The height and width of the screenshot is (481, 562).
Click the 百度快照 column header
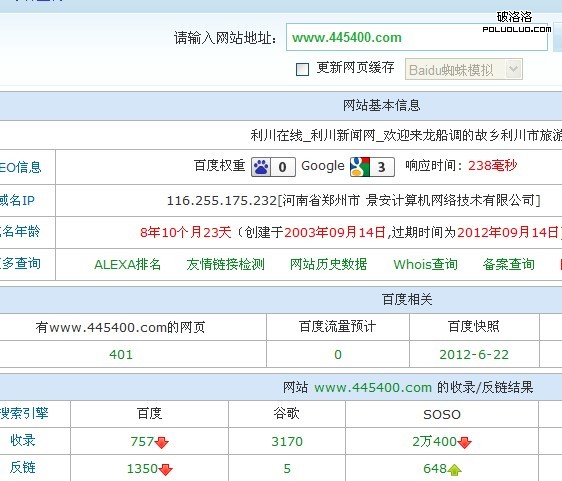pyautogui.click(x=473, y=327)
